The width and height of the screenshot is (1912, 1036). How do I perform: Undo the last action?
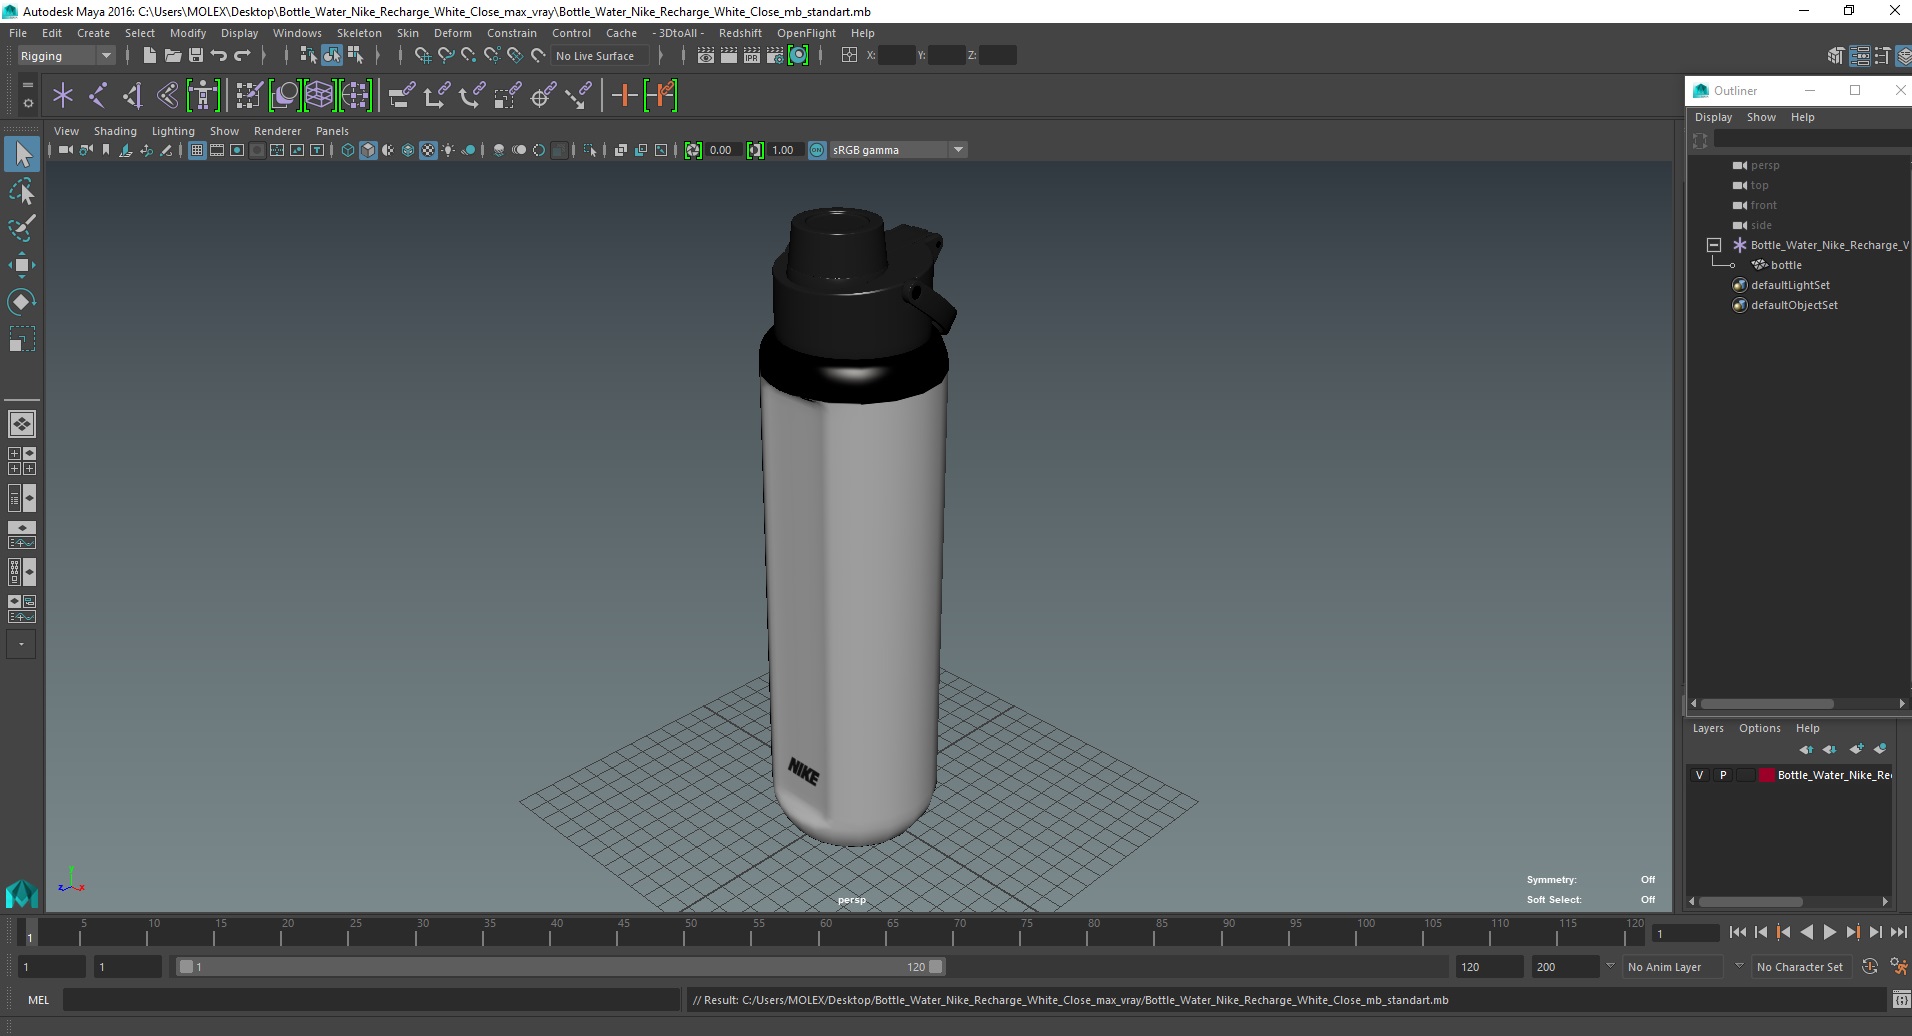coord(219,56)
